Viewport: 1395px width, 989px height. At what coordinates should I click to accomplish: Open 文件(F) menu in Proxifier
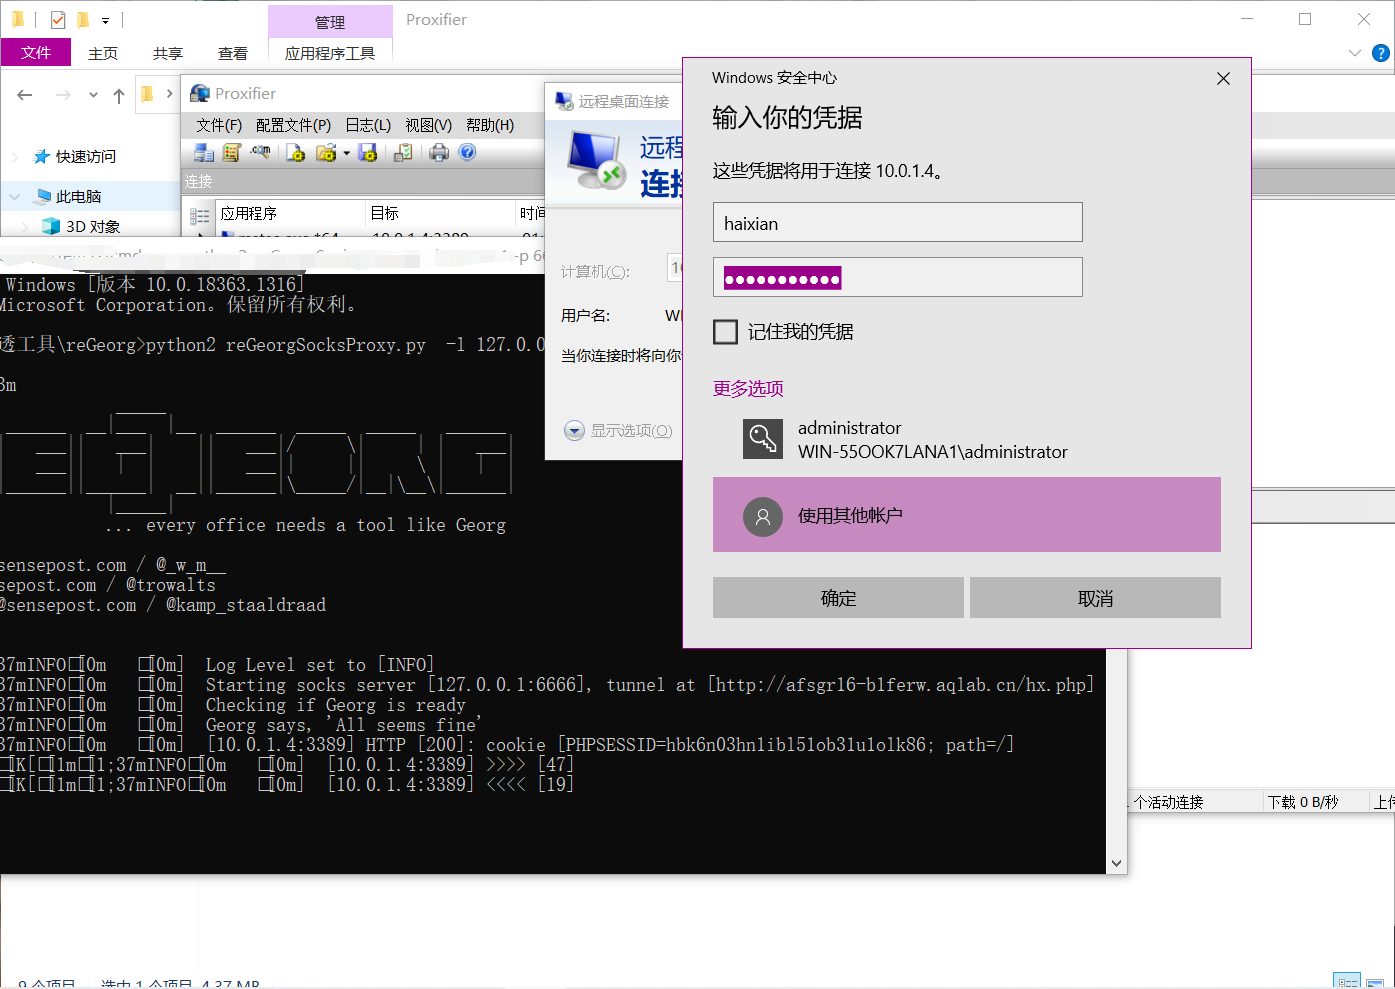click(219, 125)
